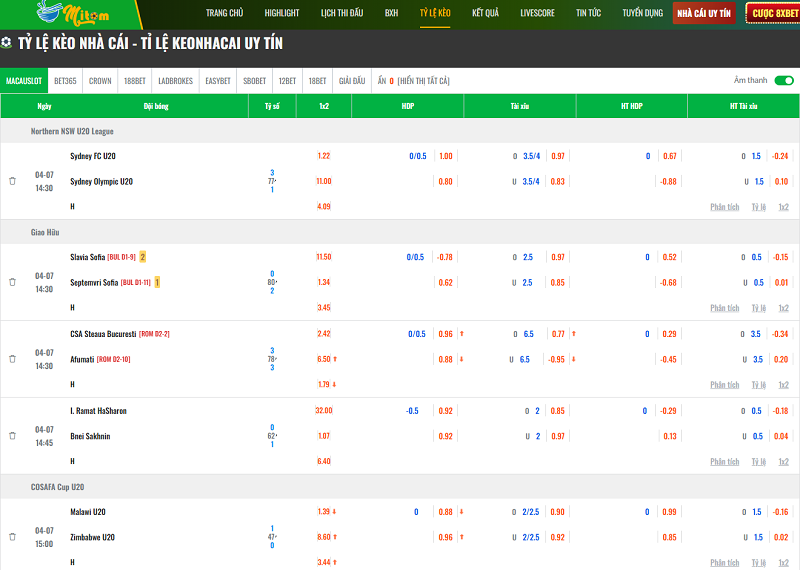Viewport: 800px width, 570px height.
Task: Open Phân tích for Sydney FC U20
Action: coord(724,207)
